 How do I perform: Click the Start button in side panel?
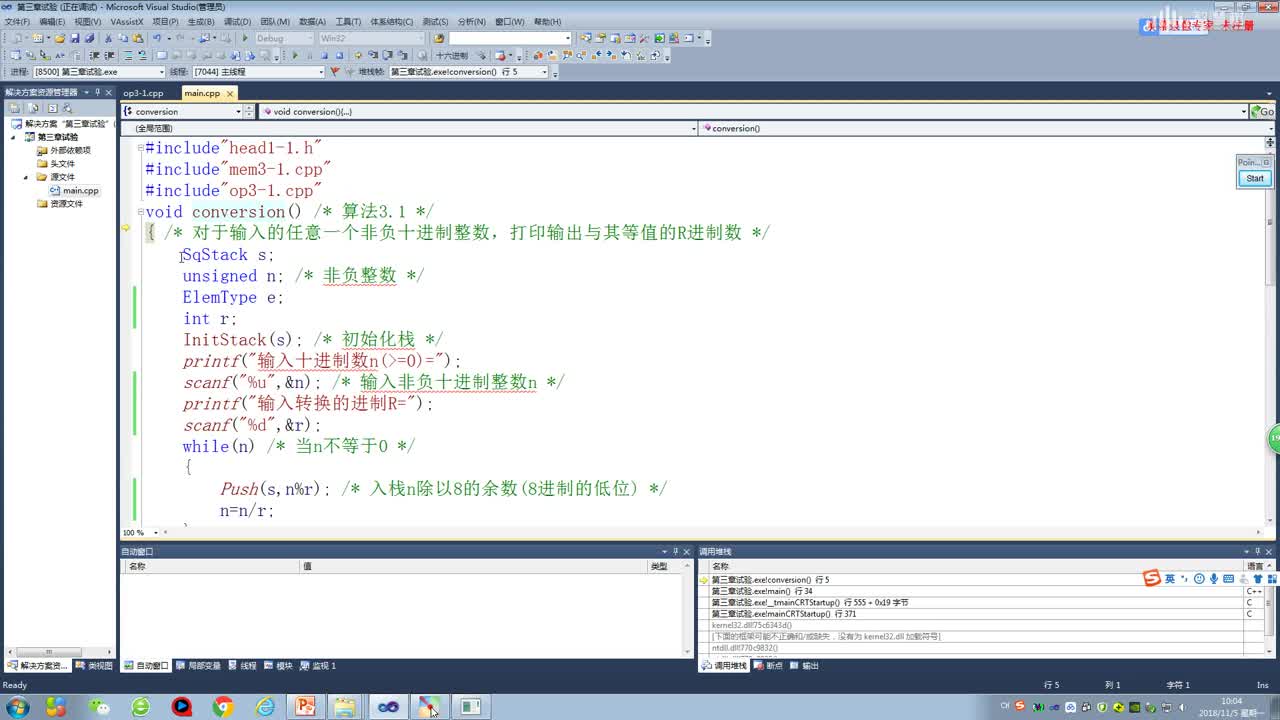pyautogui.click(x=1254, y=178)
